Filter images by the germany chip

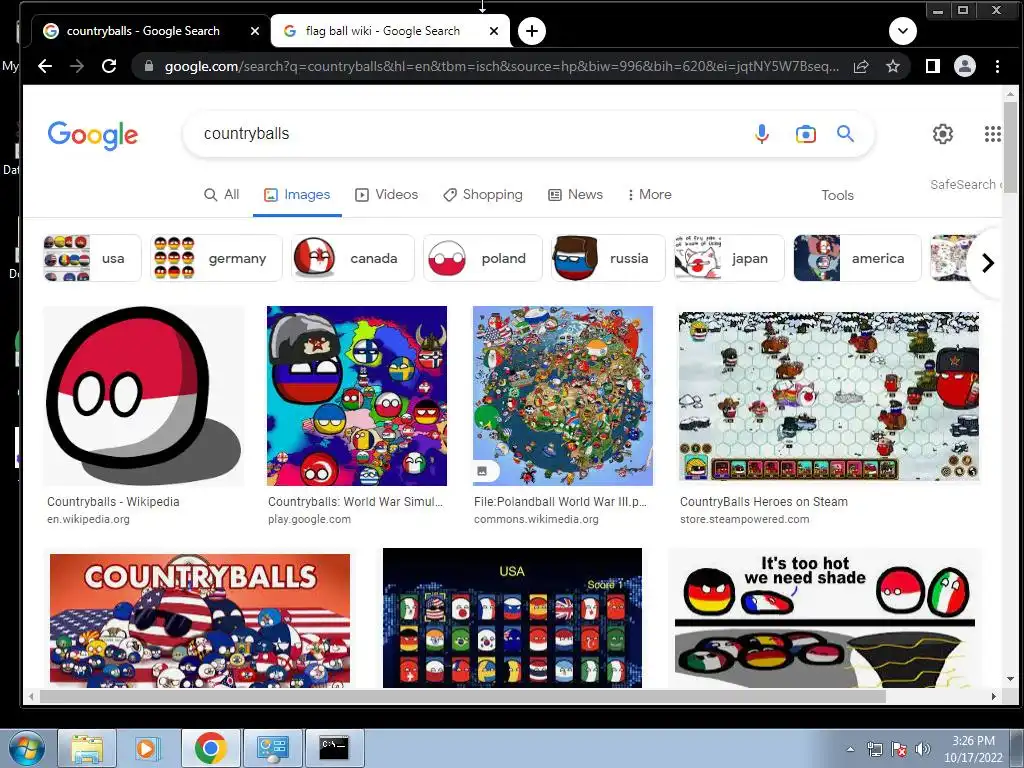216,258
